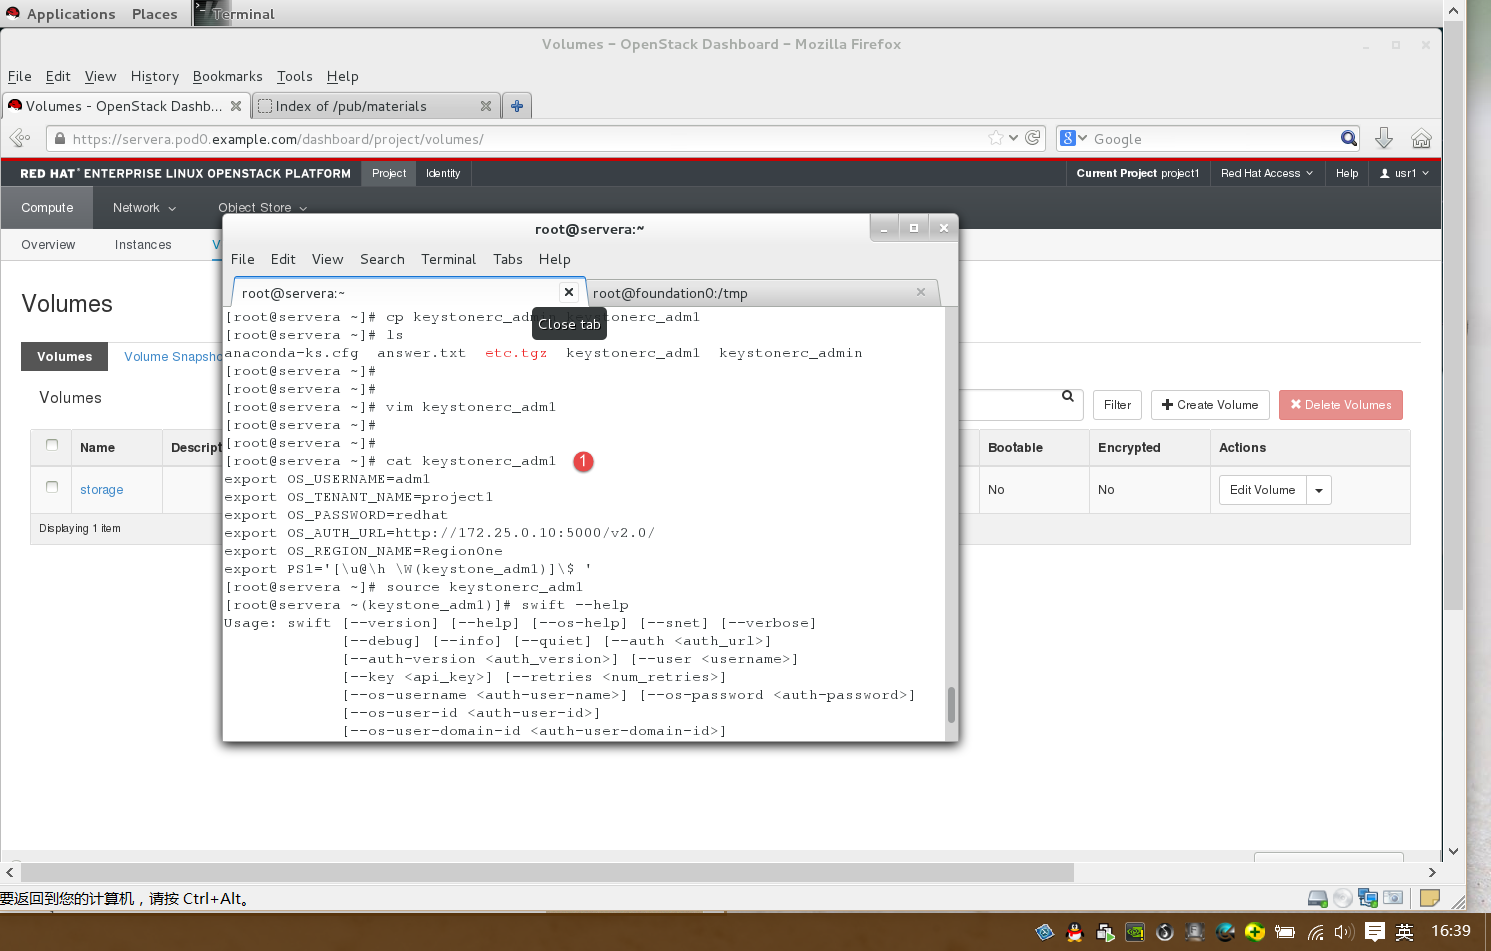Viewport: 1491px width, 951px height.
Task: Open the usr1 user dropdown menu
Action: (1404, 173)
